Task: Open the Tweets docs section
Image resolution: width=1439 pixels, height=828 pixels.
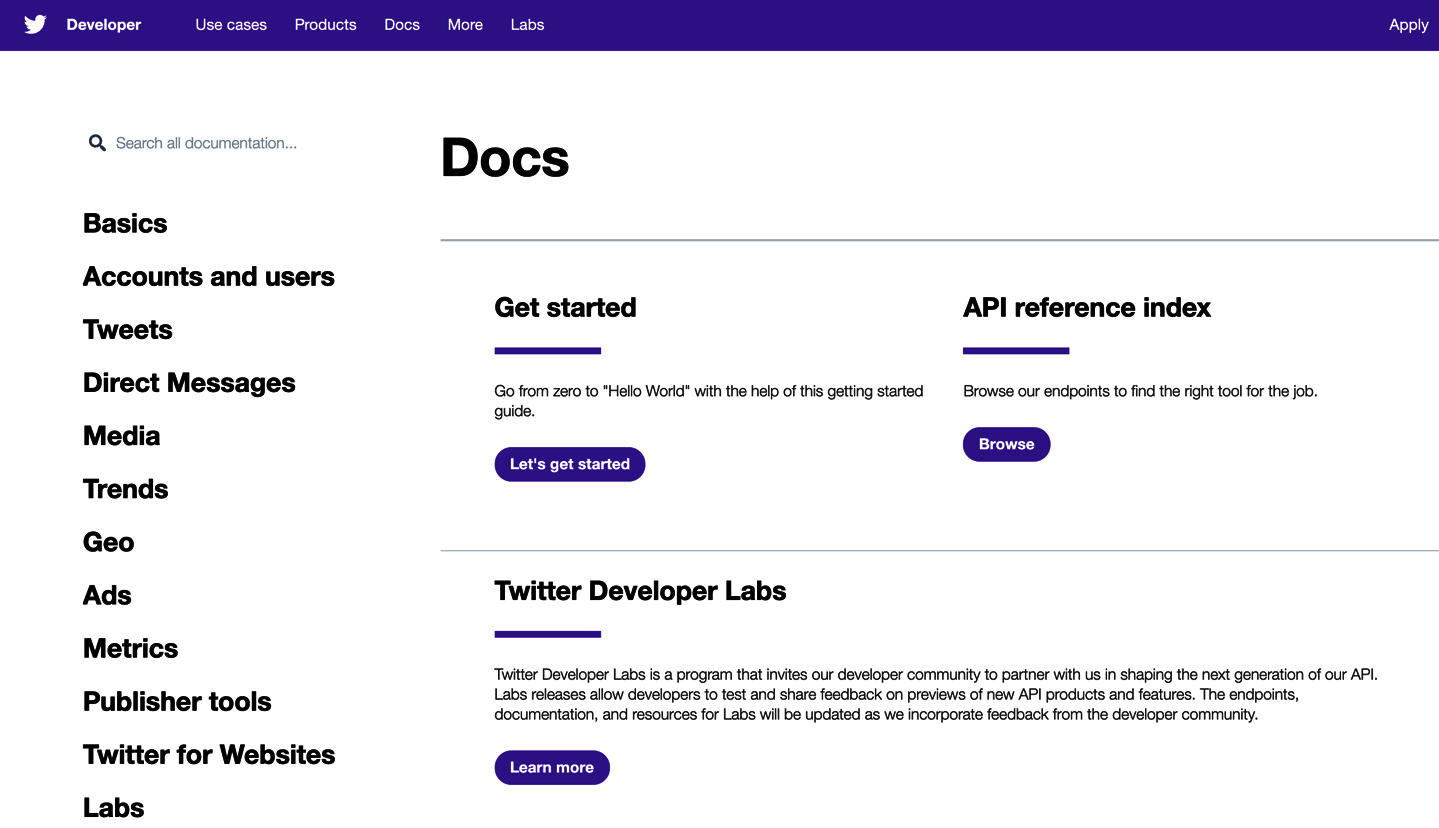Action: click(128, 329)
